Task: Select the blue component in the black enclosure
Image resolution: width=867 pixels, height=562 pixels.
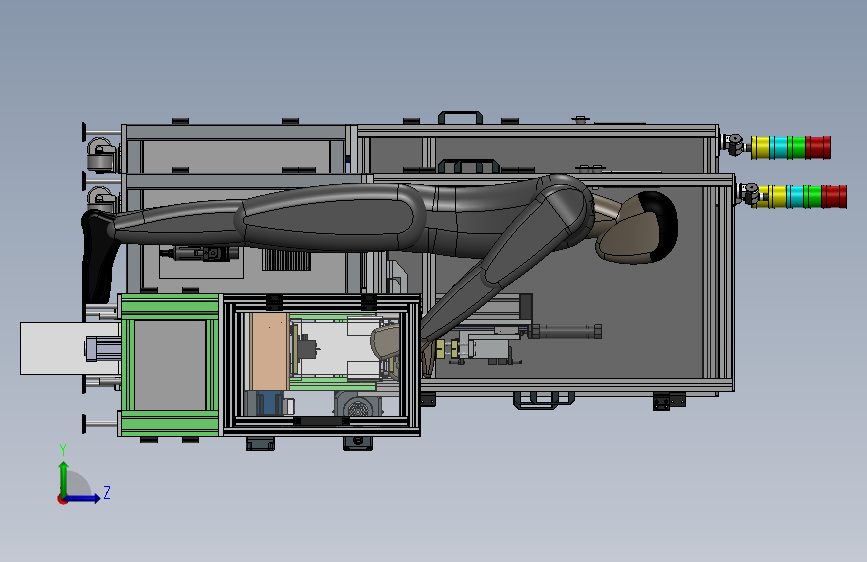Action: tap(271, 403)
